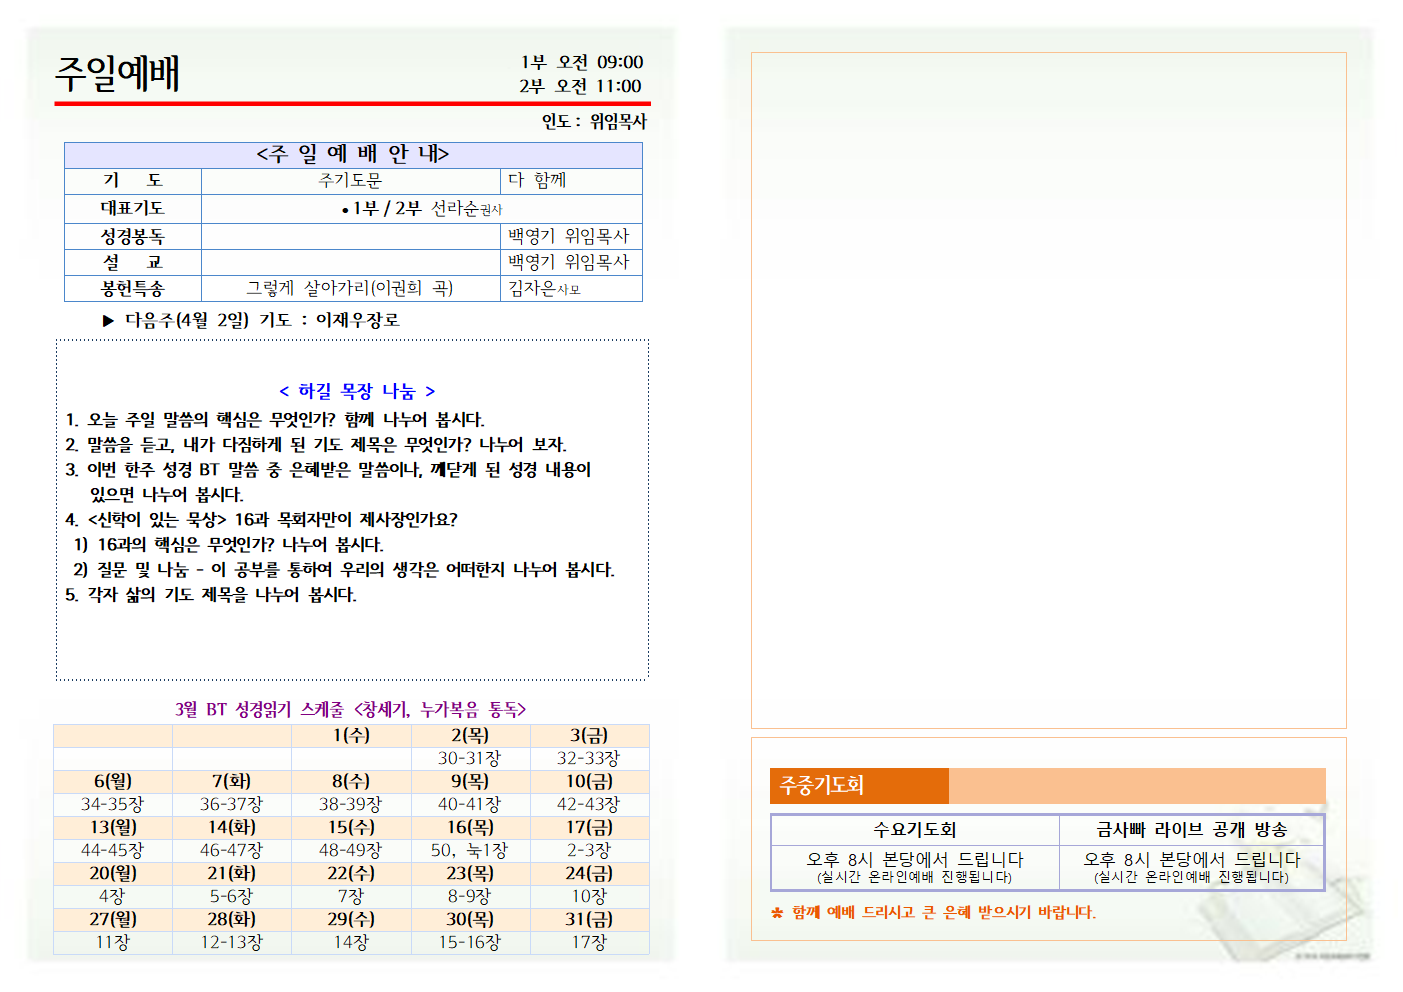Select the 16(목) date cell

pos(469,827)
